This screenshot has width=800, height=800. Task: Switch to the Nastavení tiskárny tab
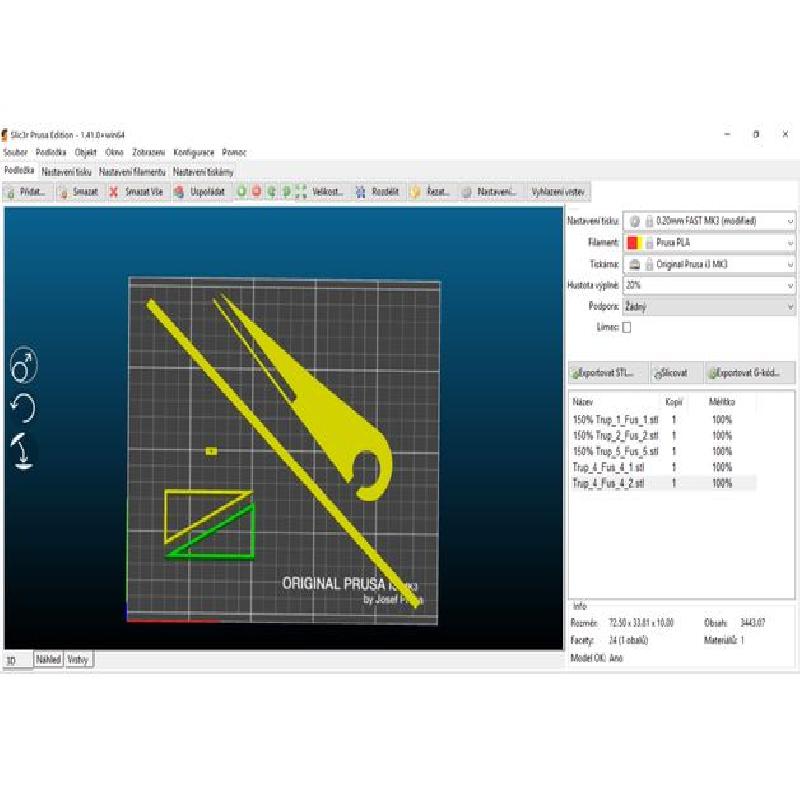(x=203, y=172)
